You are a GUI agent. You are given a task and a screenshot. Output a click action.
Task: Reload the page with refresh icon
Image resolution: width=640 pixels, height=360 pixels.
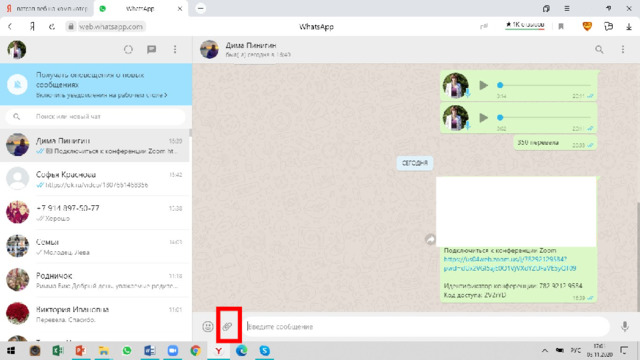tap(51, 27)
